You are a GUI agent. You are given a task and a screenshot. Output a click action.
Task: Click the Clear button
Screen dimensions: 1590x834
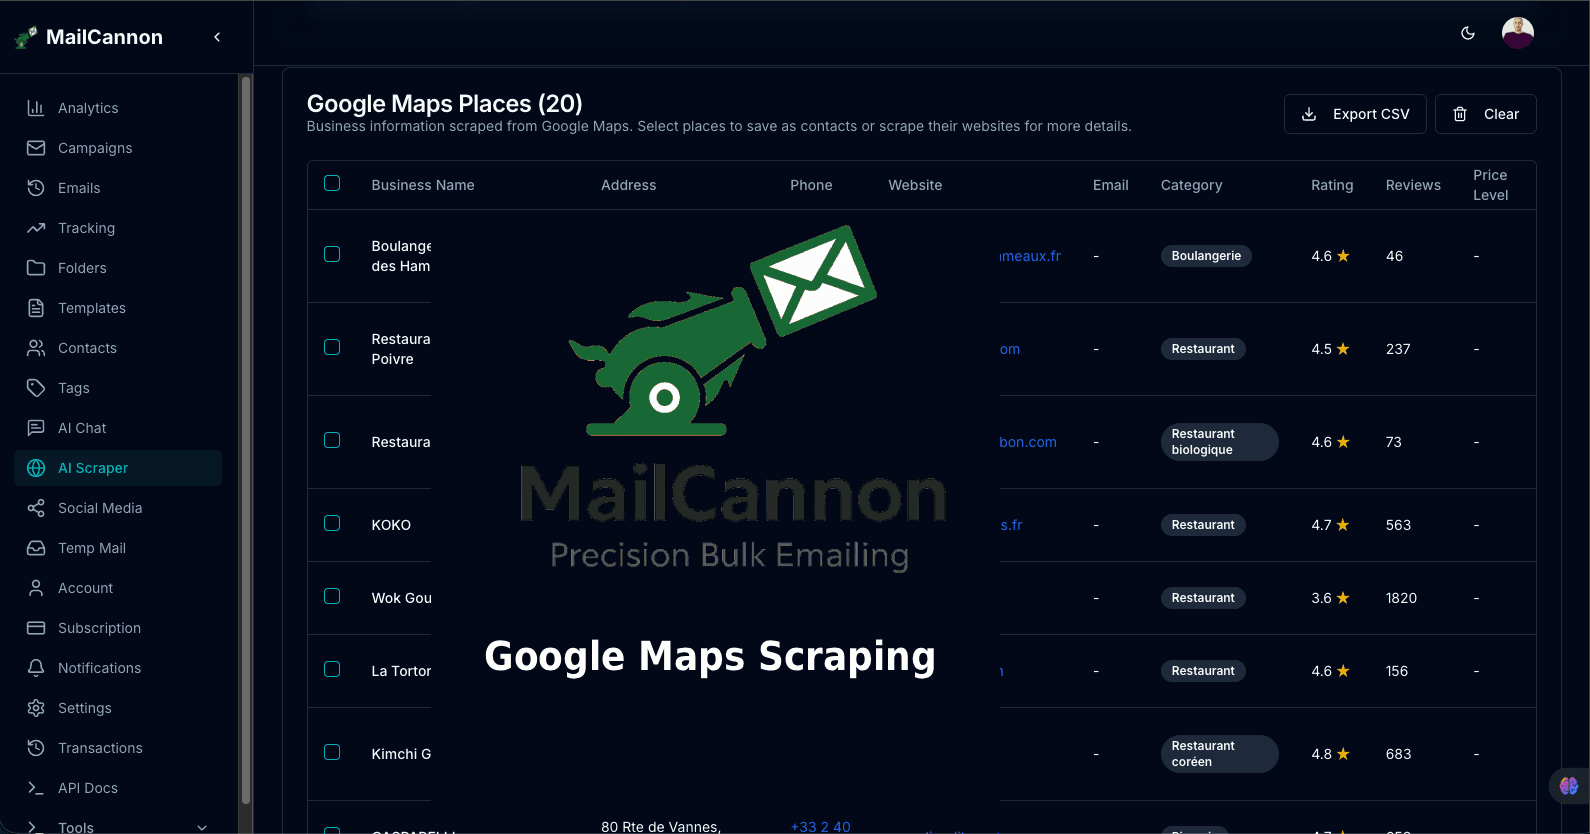coord(1486,114)
